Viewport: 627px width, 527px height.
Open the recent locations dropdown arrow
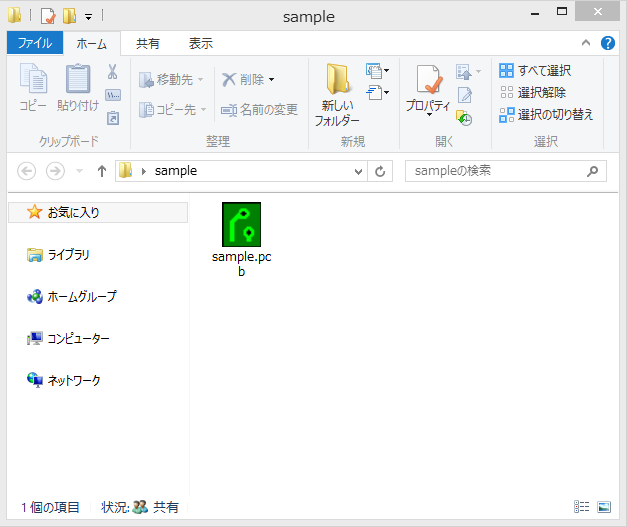[79, 171]
